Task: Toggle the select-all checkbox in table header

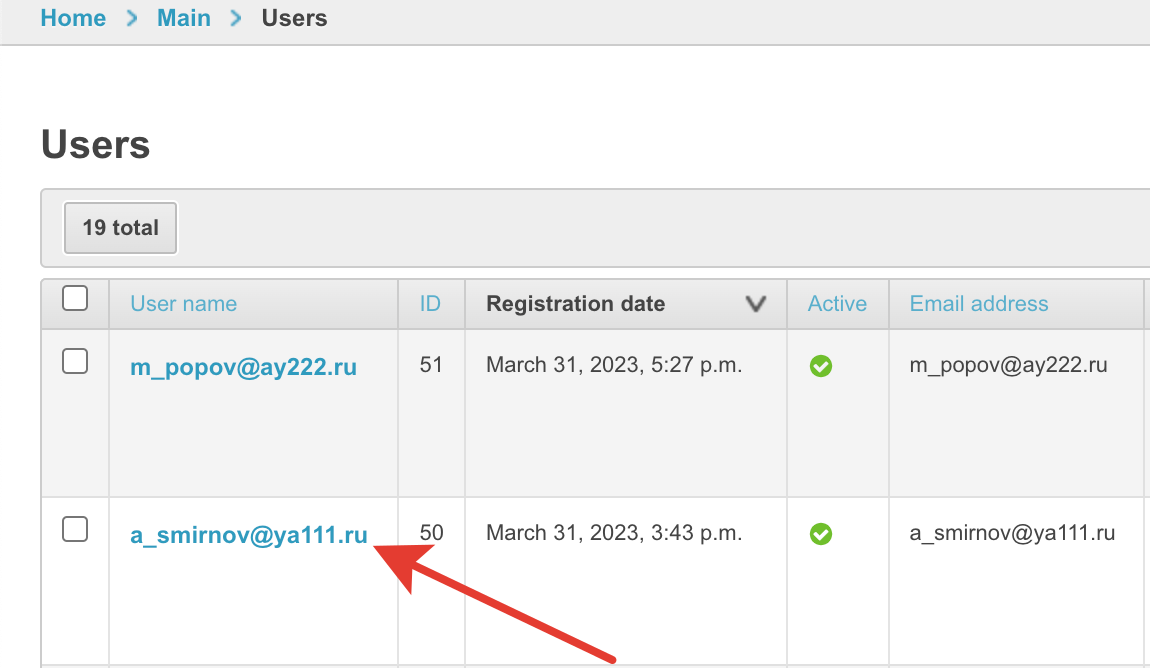Action: tap(75, 299)
